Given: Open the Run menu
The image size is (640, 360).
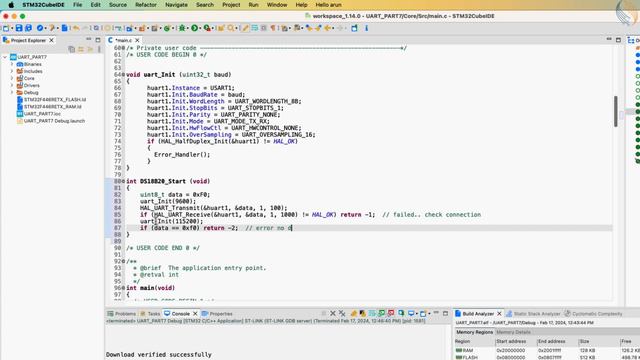Looking at the screenshot, I should coord(253,5).
